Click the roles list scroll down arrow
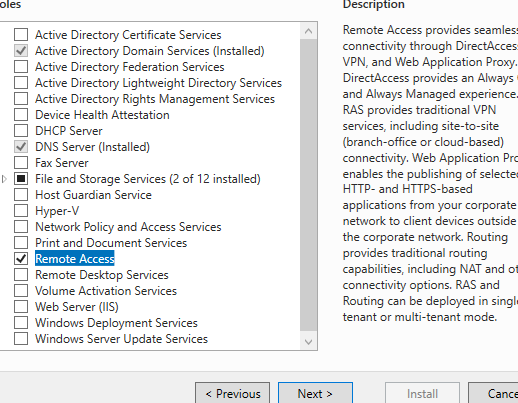Viewport: 518px width, 403px height. (x=308, y=342)
